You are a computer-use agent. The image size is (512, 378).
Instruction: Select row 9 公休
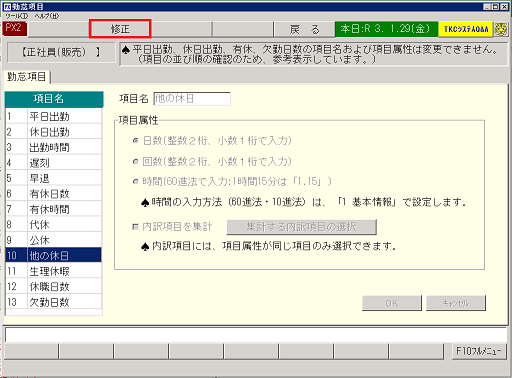click(x=54, y=240)
